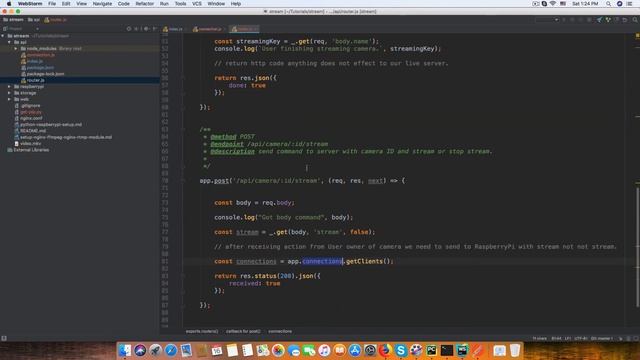Open the Run menu
The height and width of the screenshot is (360, 640).
tap(164, 4)
